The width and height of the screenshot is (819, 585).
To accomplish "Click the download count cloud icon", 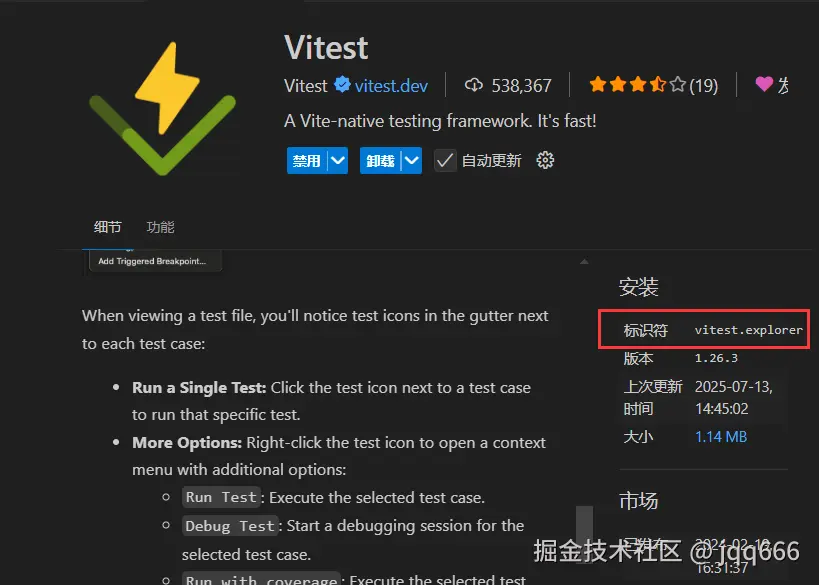I will 474,85.
